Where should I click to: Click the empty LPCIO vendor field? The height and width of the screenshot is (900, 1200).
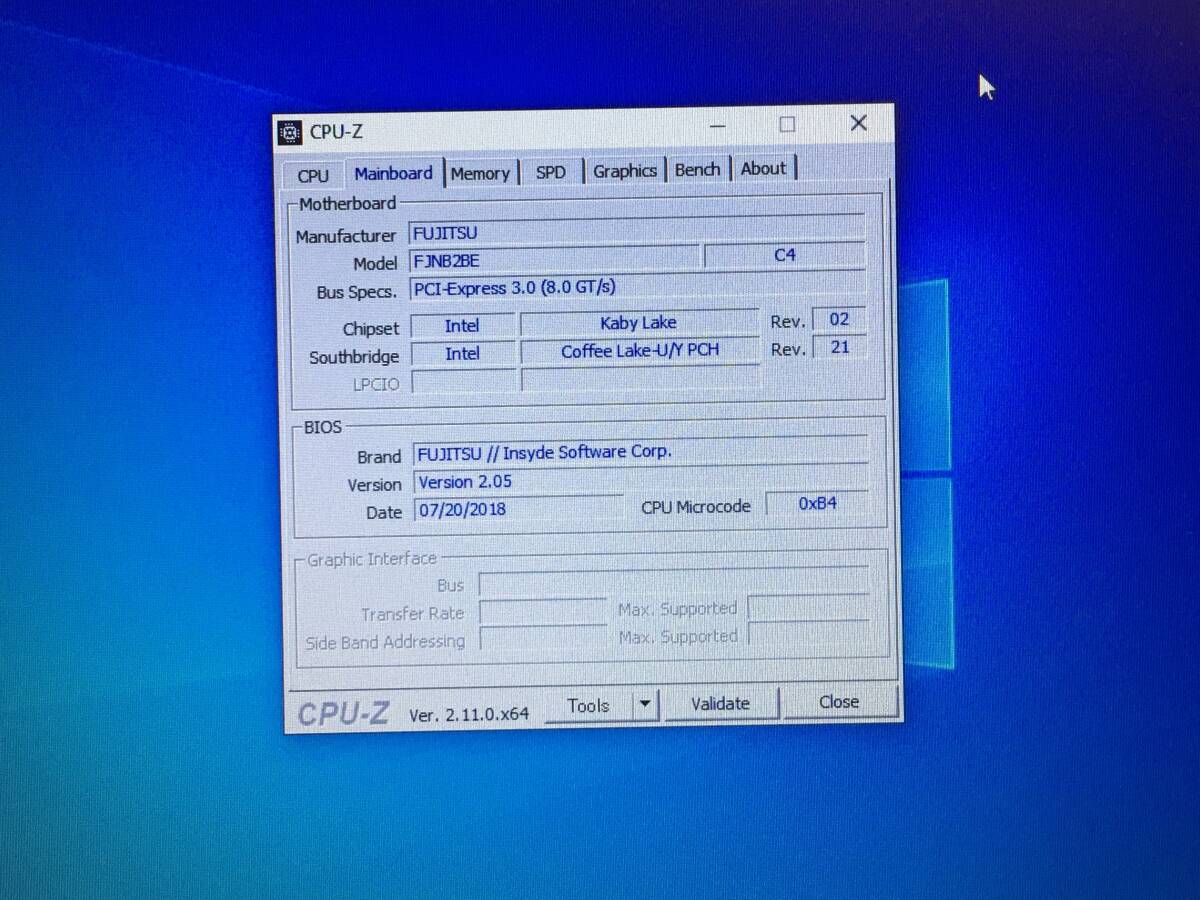click(x=463, y=382)
